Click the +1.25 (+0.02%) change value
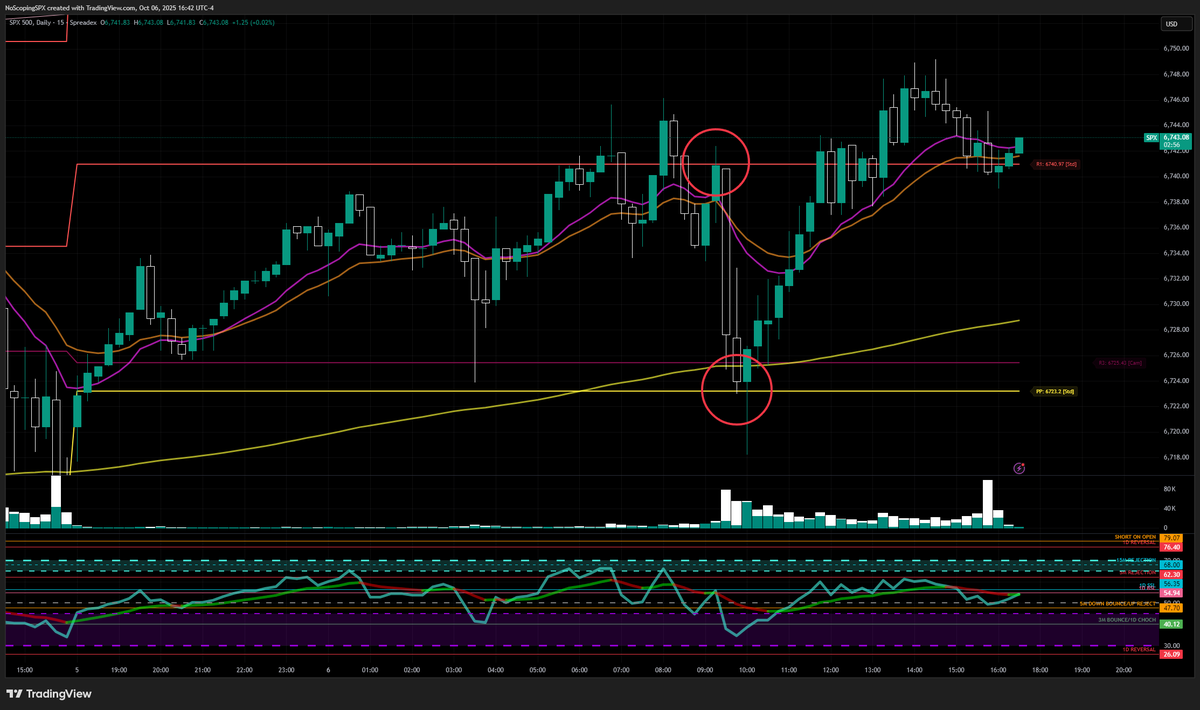This screenshot has height=710, width=1200. [x=254, y=23]
